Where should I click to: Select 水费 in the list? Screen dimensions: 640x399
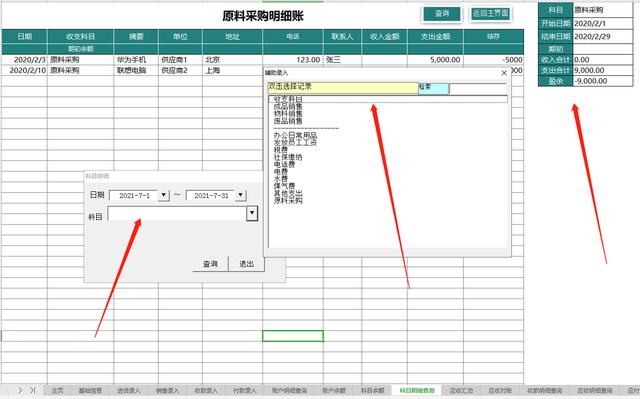[x=281, y=179]
